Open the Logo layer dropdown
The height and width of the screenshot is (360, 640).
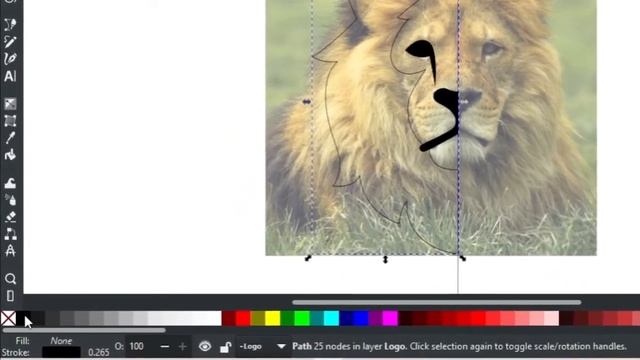click(x=262, y=347)
